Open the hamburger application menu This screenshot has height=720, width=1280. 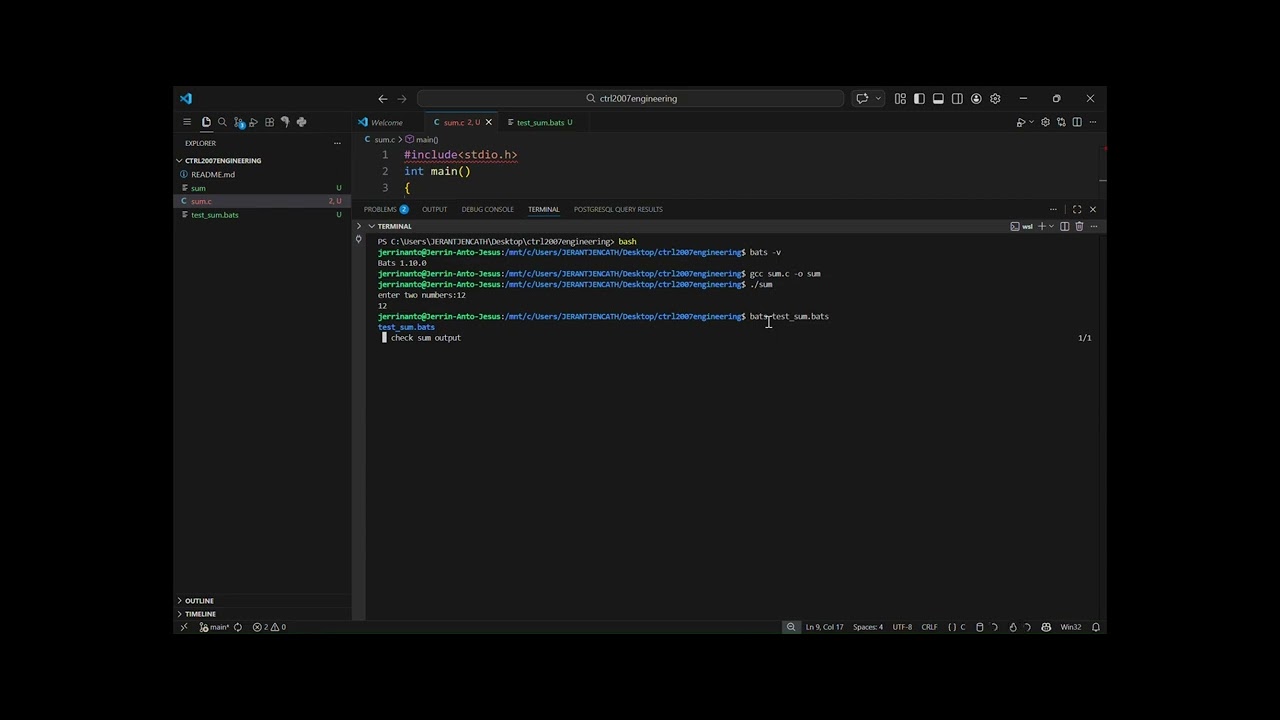pyautogui.click(x=187, y=122)
